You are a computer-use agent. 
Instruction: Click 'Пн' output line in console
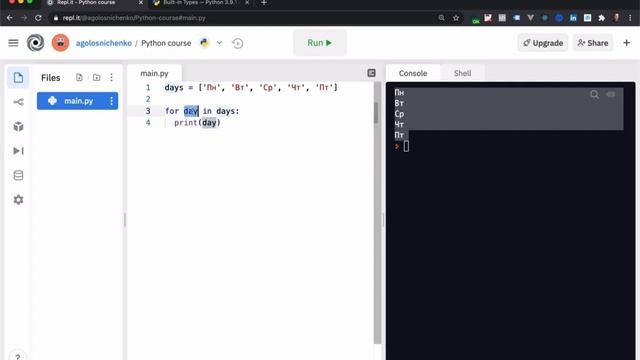(x=399, y=93)
